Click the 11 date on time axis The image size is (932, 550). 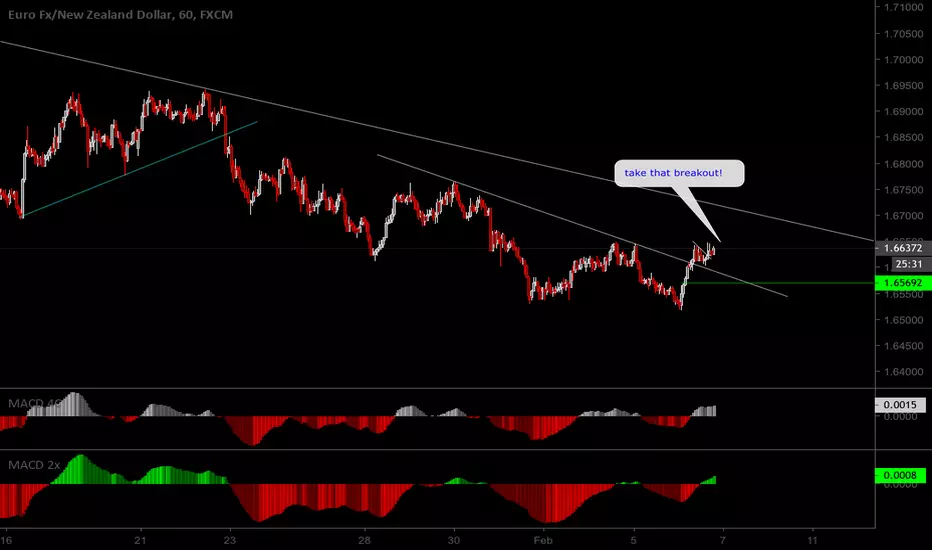pyautogui.click(x=813, y=540)
